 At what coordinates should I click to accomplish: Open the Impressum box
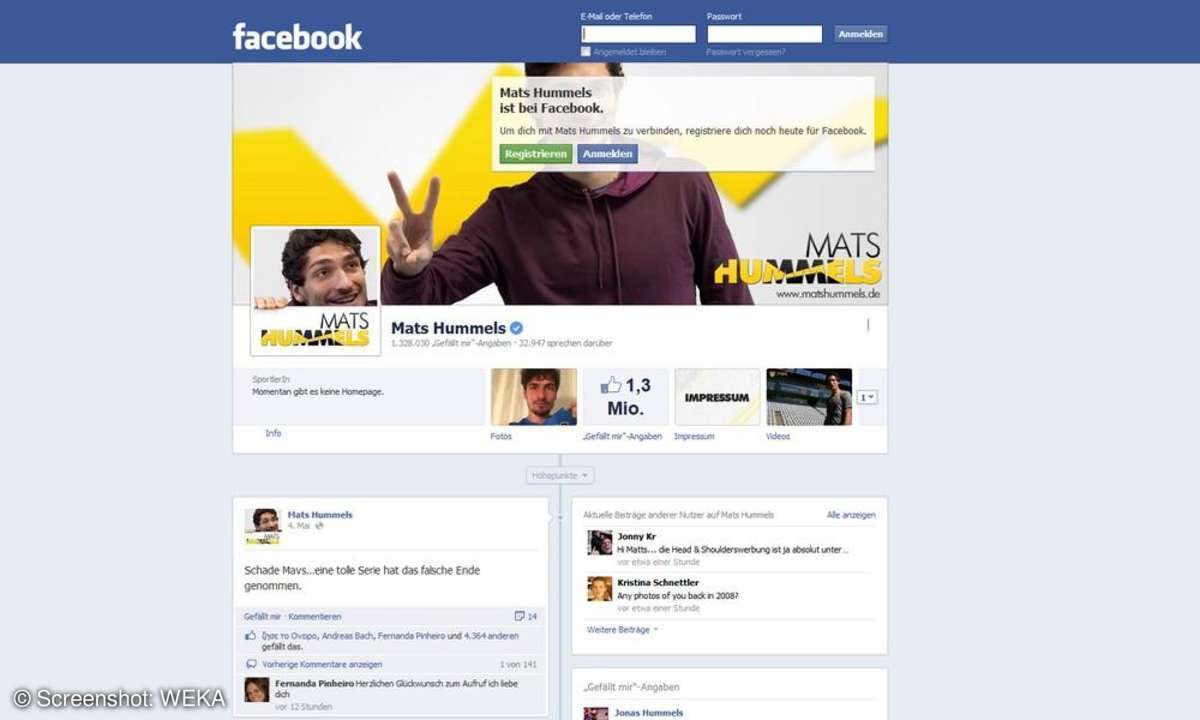coord(717,396)
